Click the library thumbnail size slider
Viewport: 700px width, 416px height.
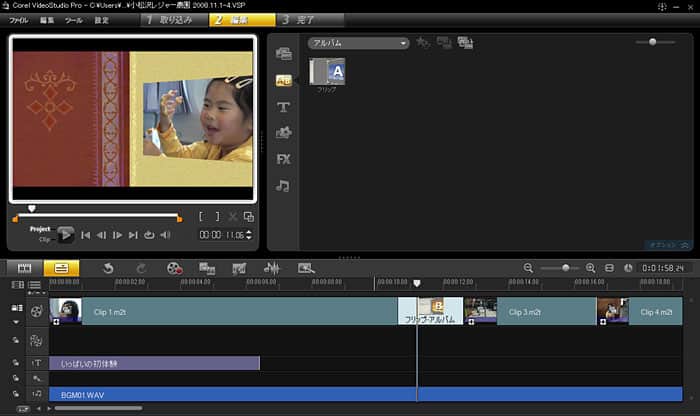pyautogui.click(x=653, y=42)
